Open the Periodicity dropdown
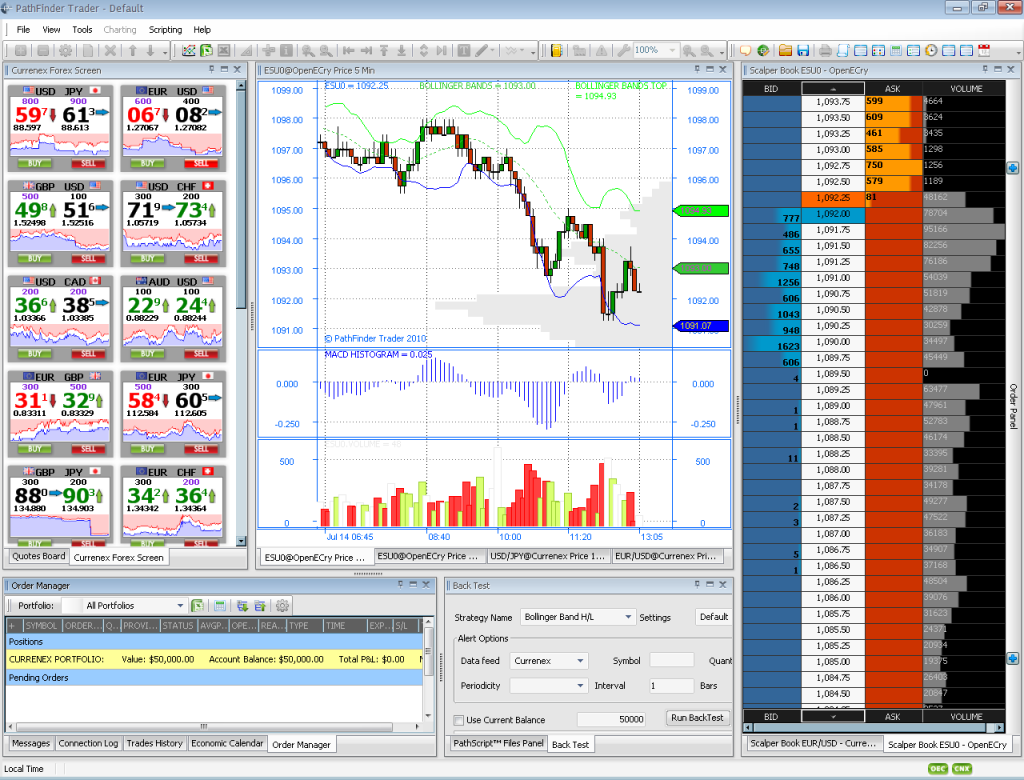The width and height of the screenshot is (1024, 780). [x=549, y=686]
